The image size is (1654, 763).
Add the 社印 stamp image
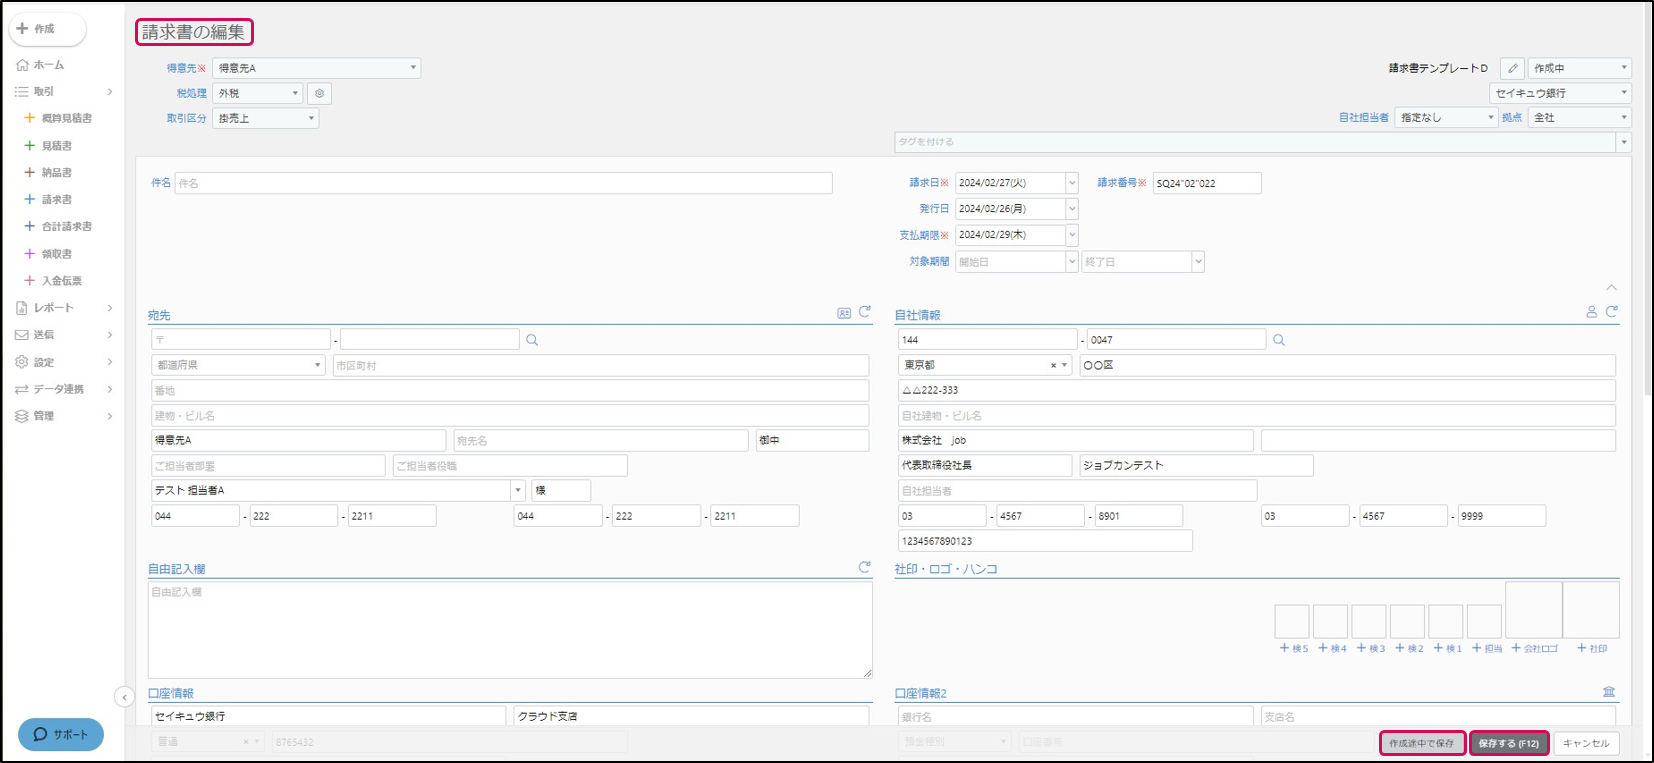click(x=1591, y=648)
